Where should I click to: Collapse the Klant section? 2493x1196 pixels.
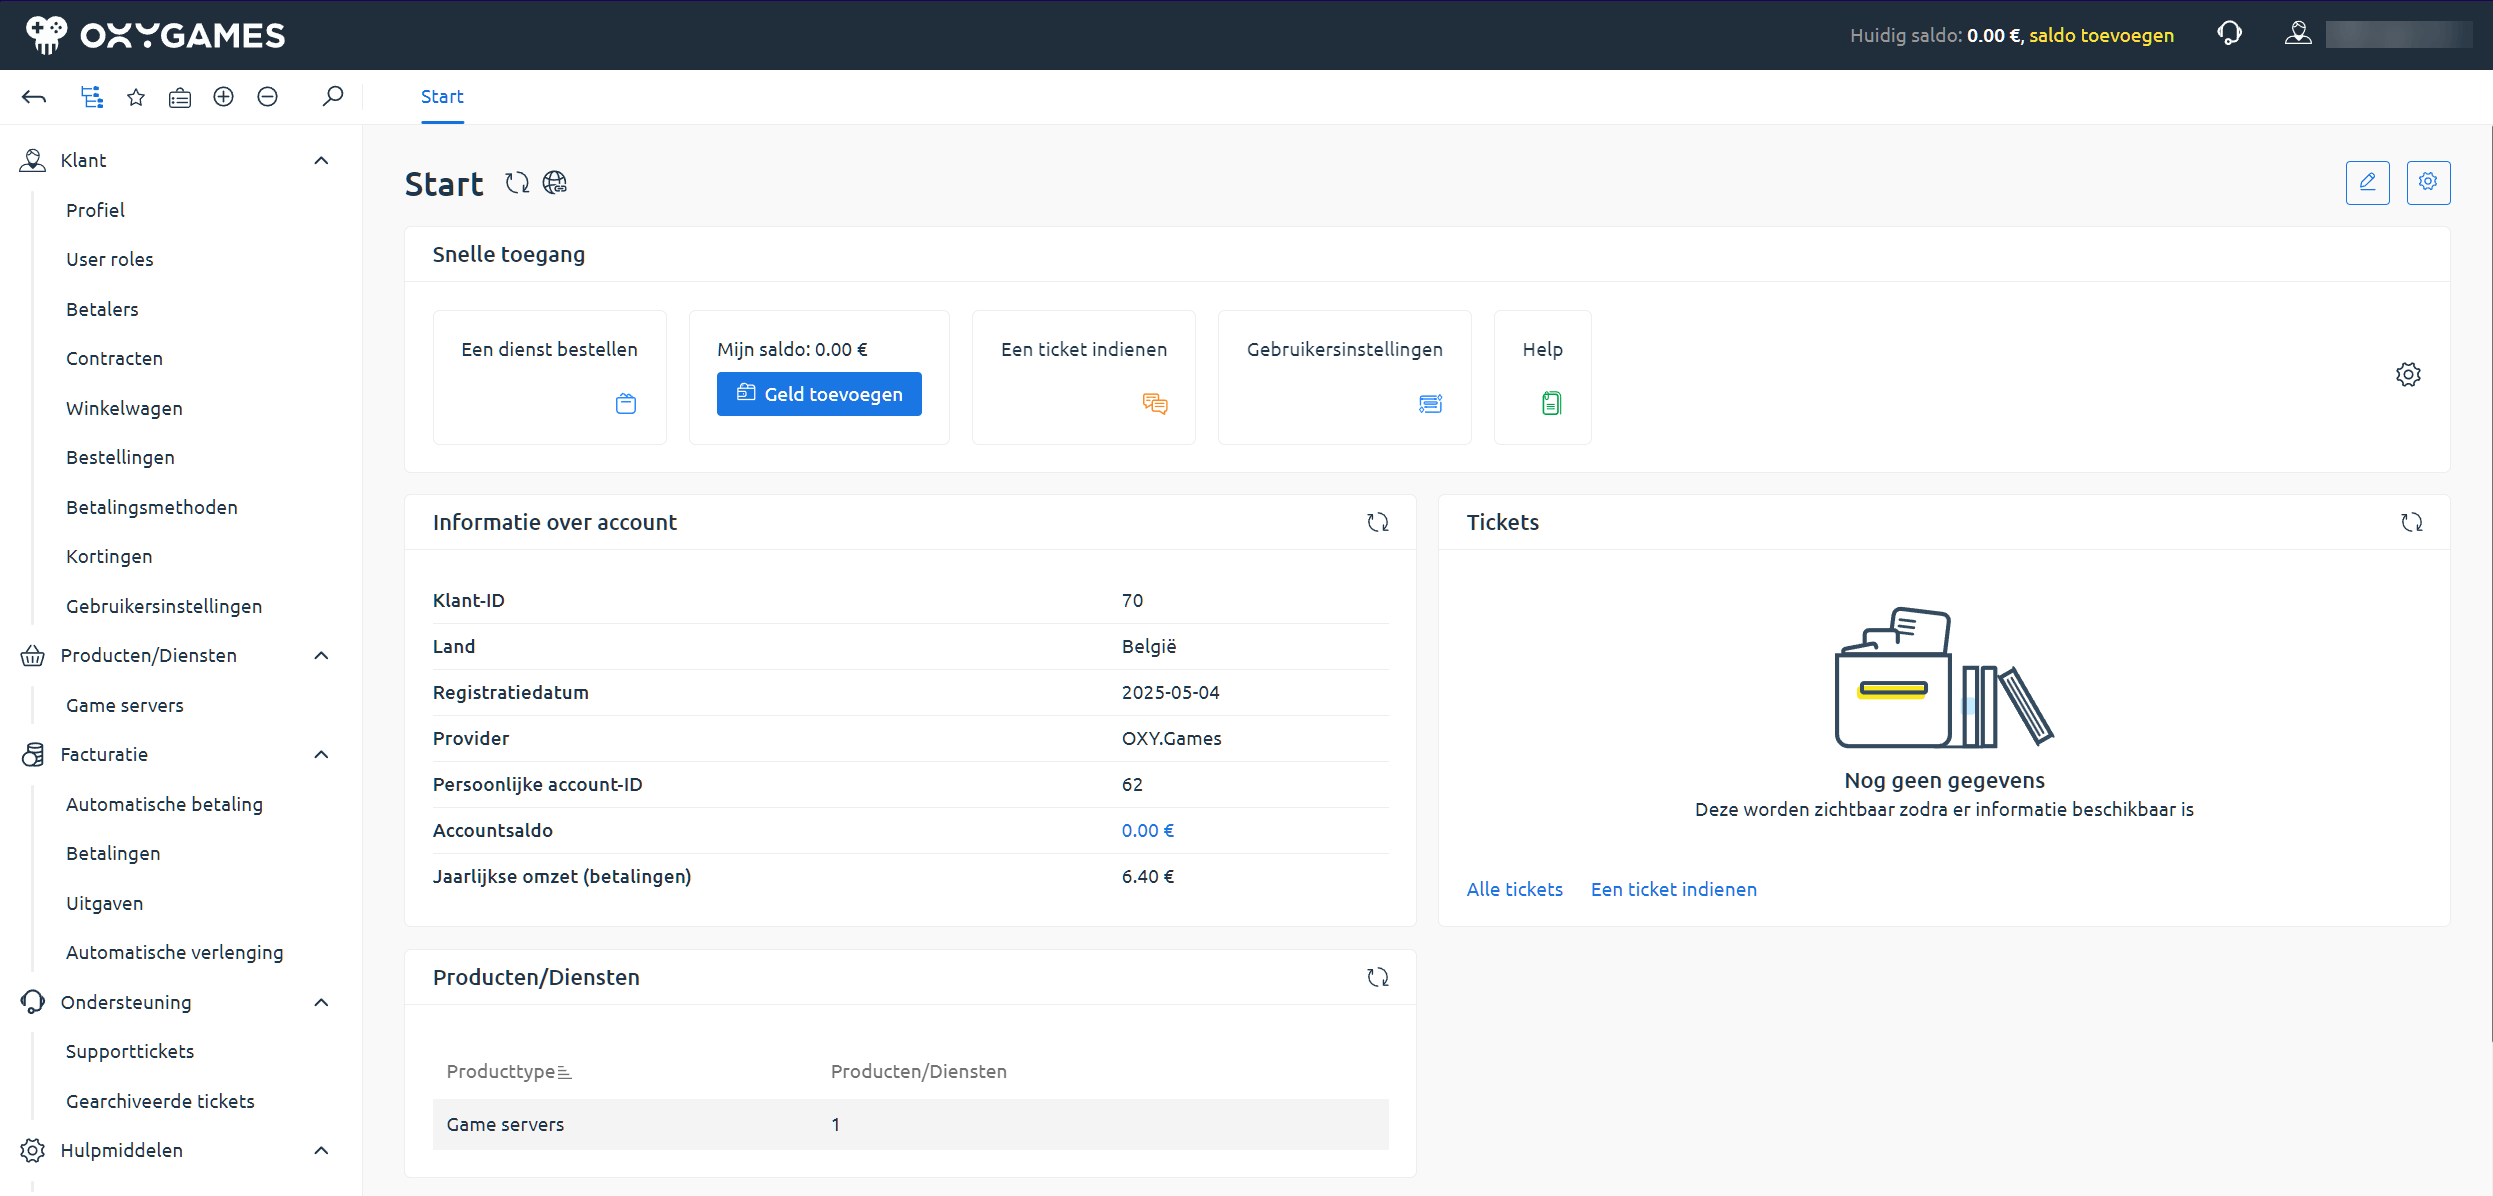[320, 160]
